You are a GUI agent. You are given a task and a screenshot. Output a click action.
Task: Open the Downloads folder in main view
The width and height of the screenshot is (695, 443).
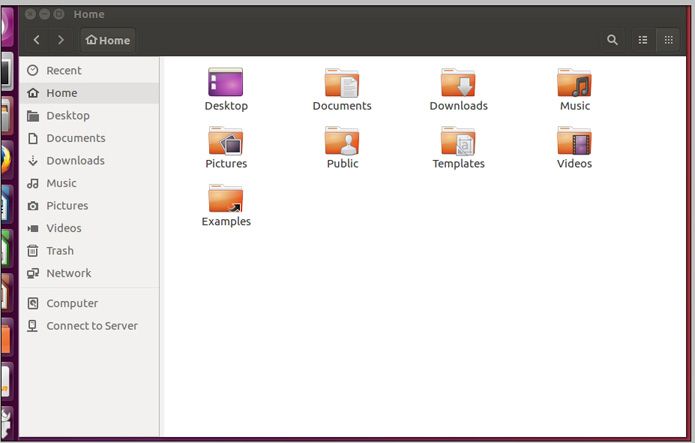tap(458, 83)
